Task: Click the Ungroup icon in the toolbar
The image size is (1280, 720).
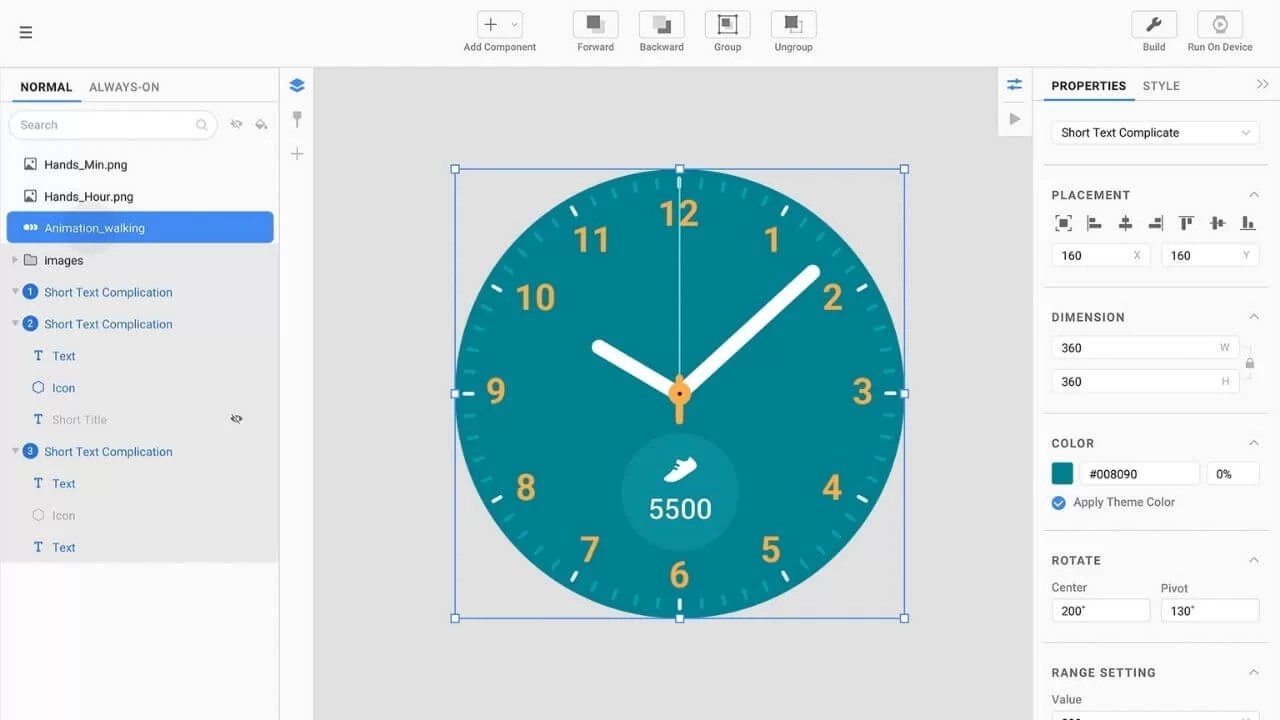Action: (792, 24)
